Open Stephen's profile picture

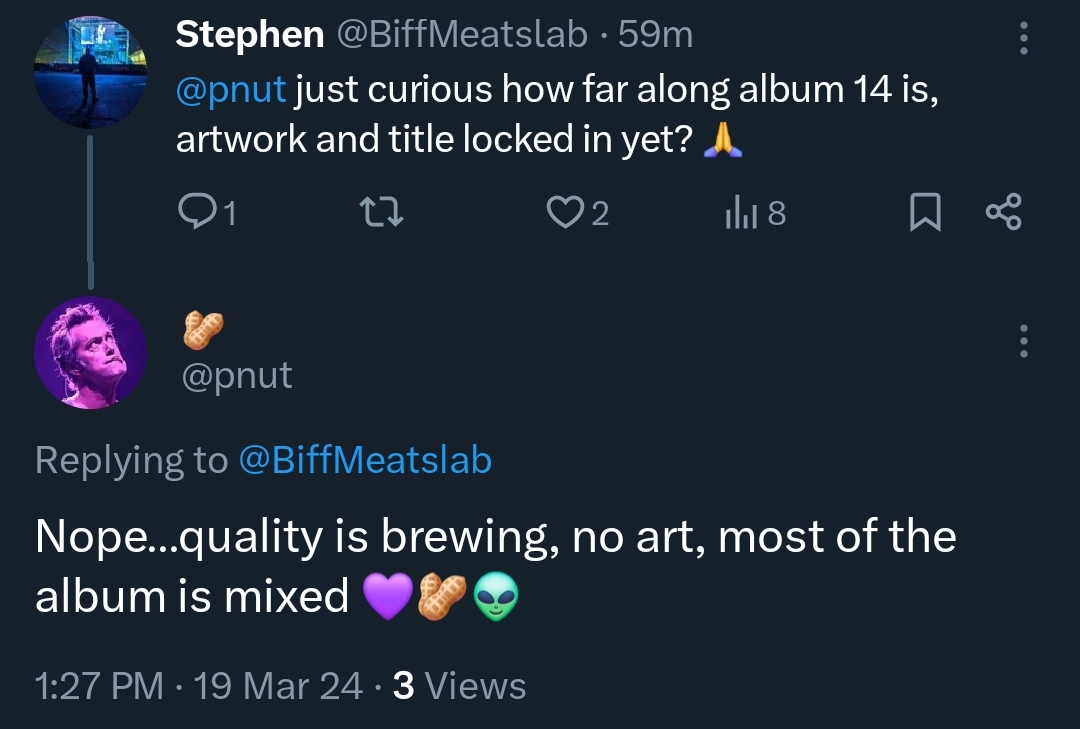click(91, 71)
